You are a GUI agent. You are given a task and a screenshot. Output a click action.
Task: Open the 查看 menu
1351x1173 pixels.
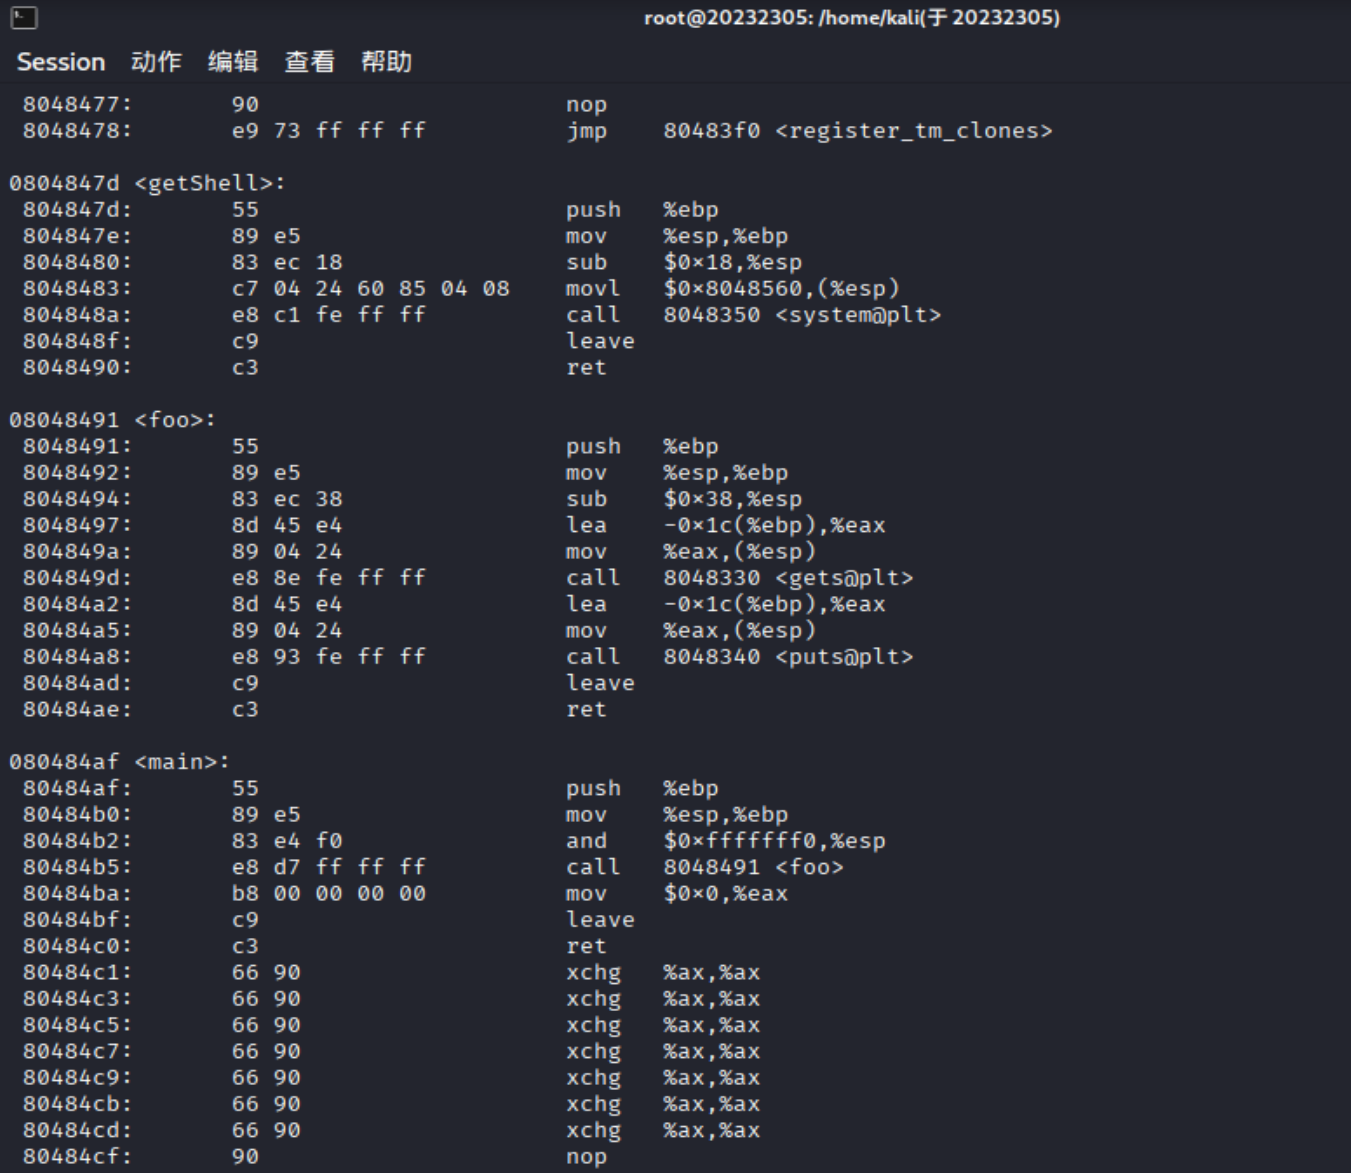point(310,62)
